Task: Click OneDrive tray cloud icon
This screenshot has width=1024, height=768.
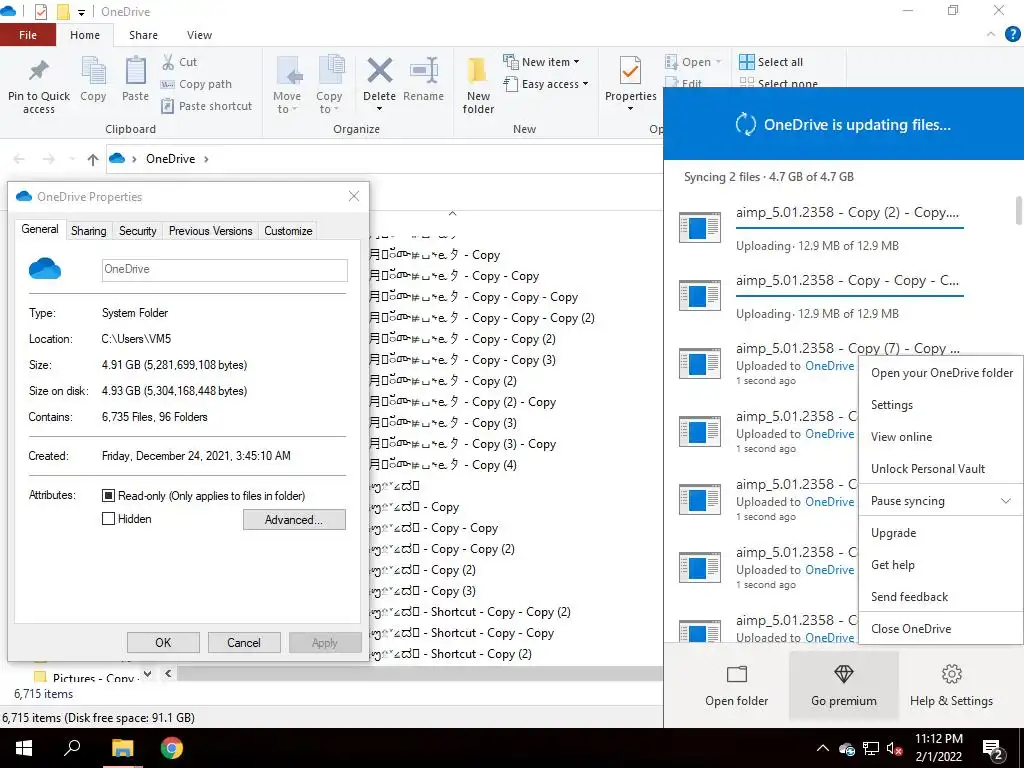Action: tap(847, 748)
